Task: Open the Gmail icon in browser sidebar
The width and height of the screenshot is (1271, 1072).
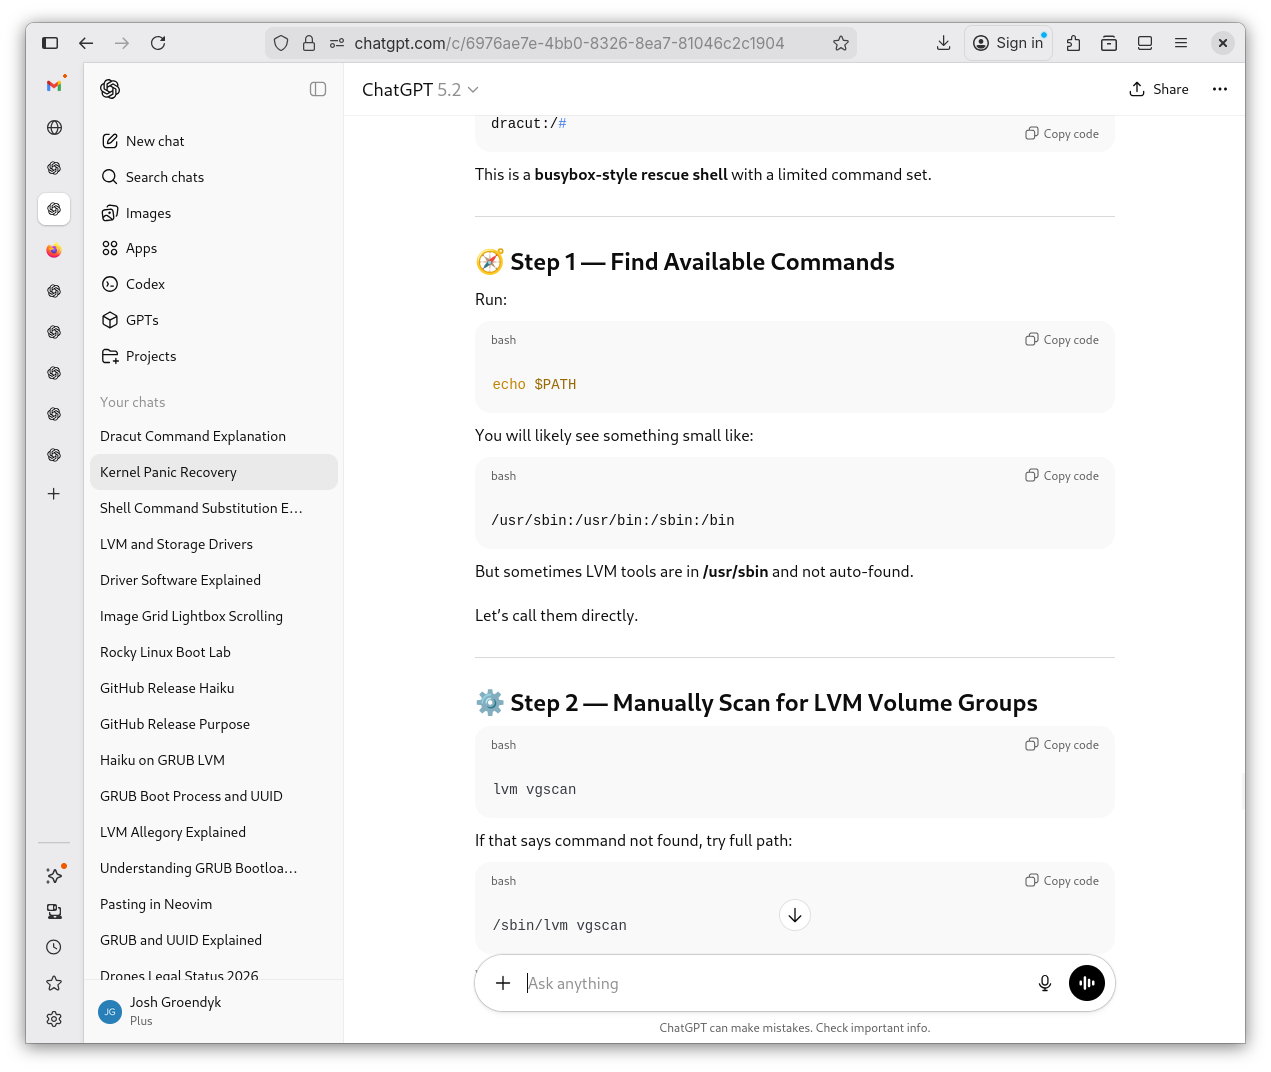Action: click(54, 86)
